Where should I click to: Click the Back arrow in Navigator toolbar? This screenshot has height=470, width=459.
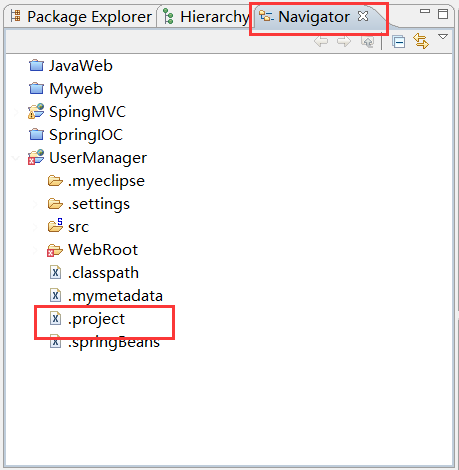pyautogui.click(x=321, y=41)
